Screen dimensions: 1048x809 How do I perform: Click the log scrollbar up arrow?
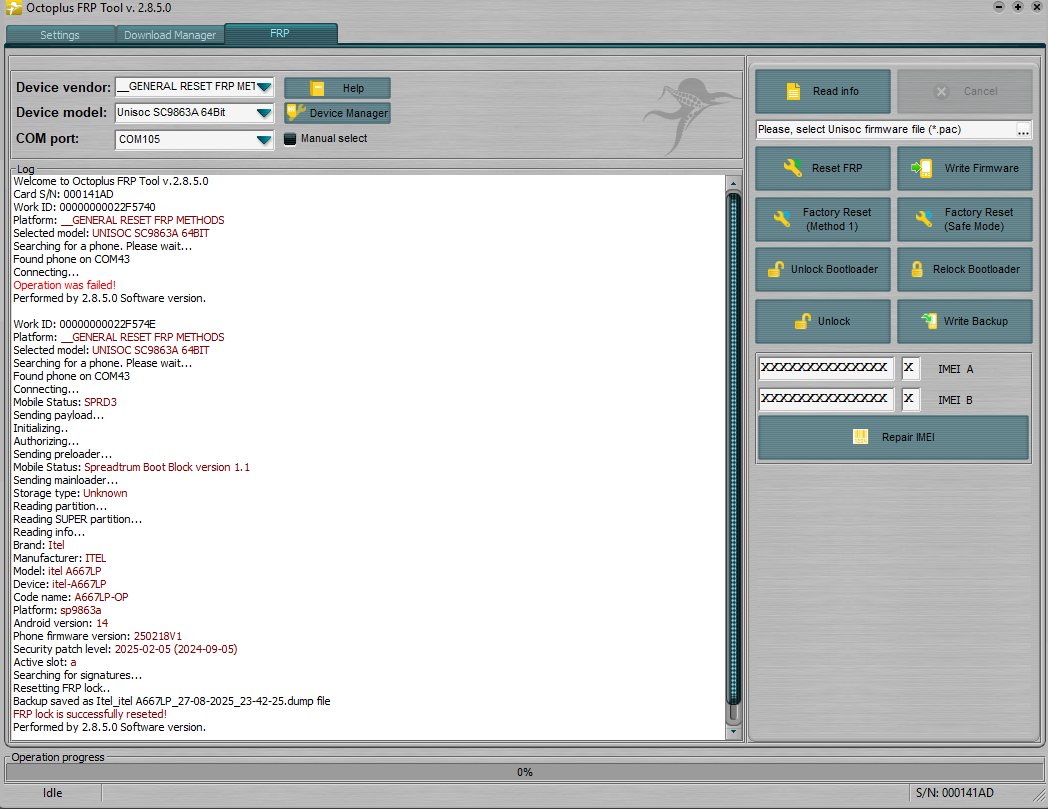[x=733, y=183]
